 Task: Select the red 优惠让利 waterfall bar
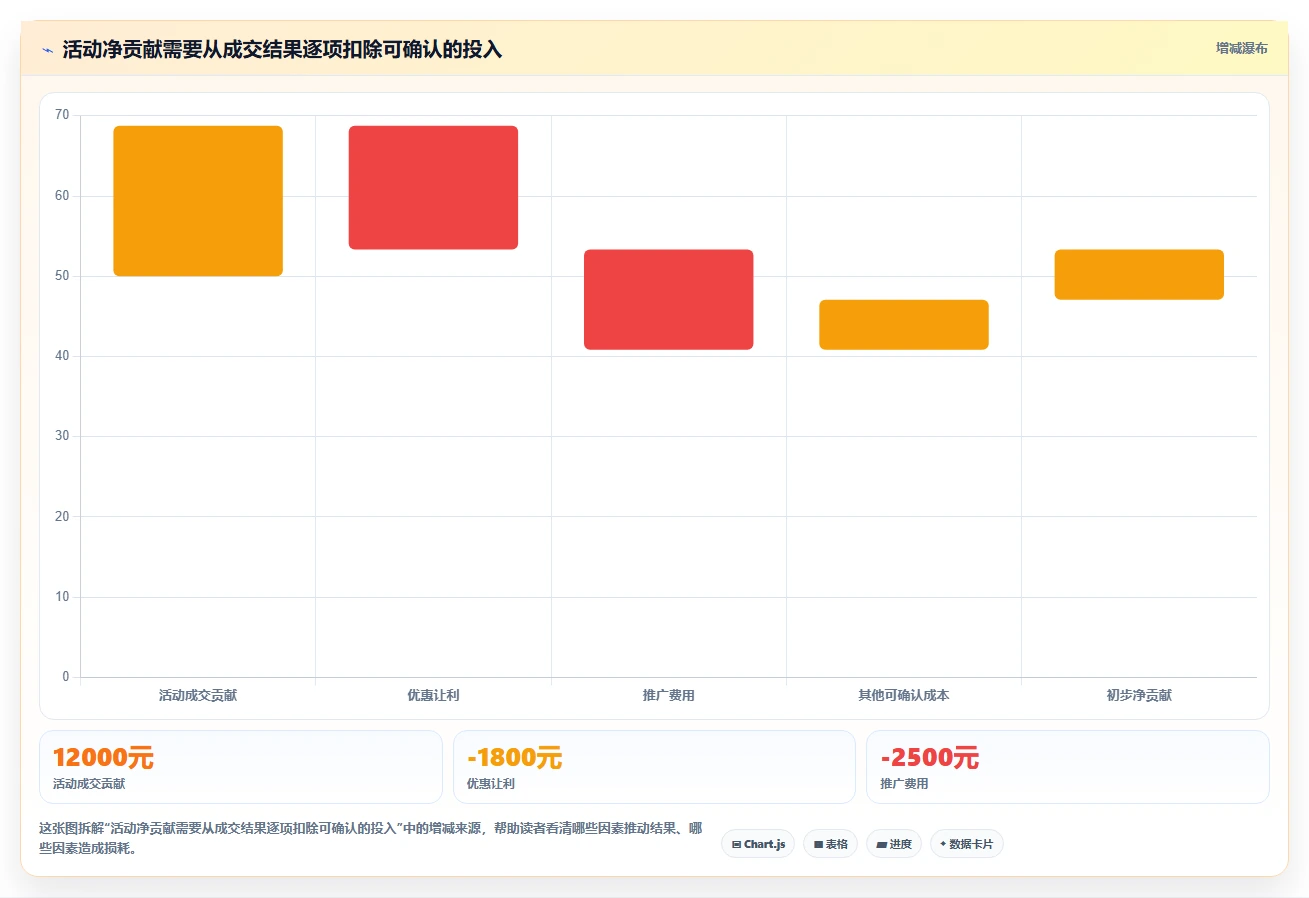[433, 188]
